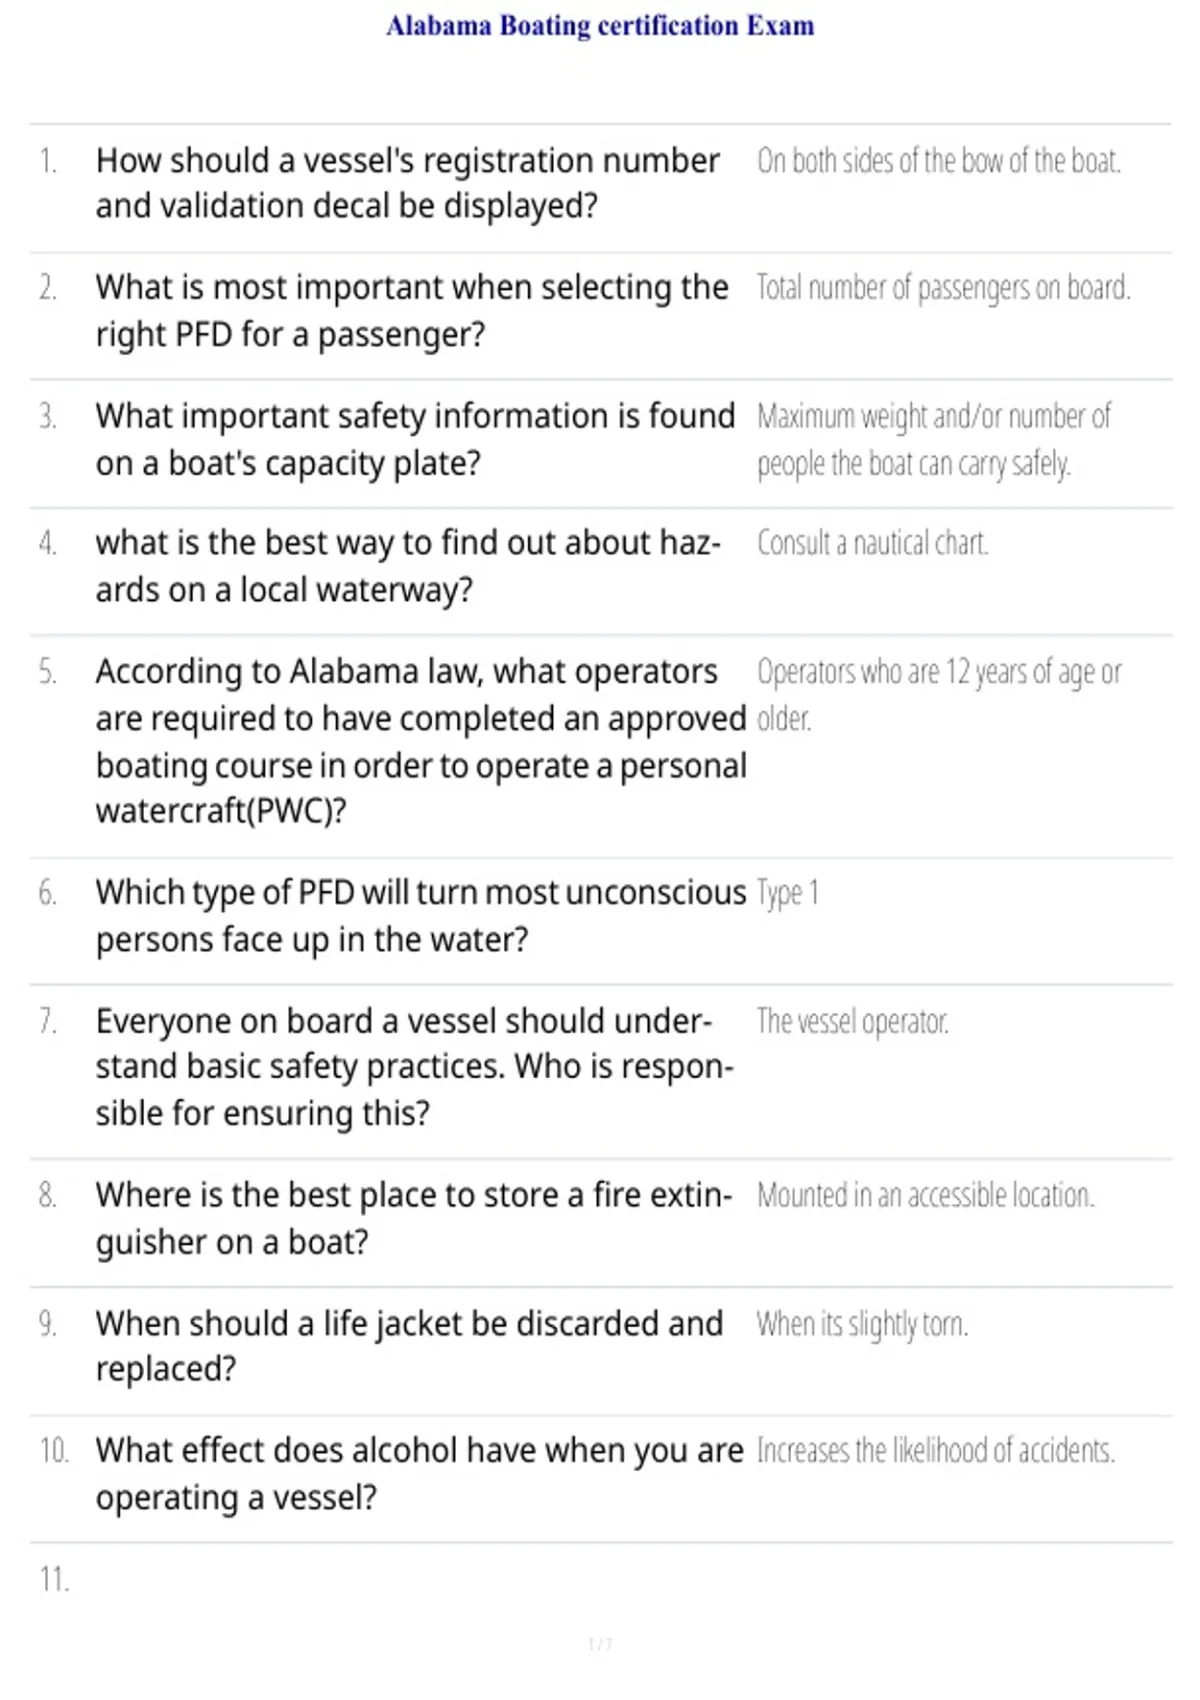The image size is (1200, 1700).
Task: Click answer 'Consult a nautical chart'
Action: (x=873, y=543)
